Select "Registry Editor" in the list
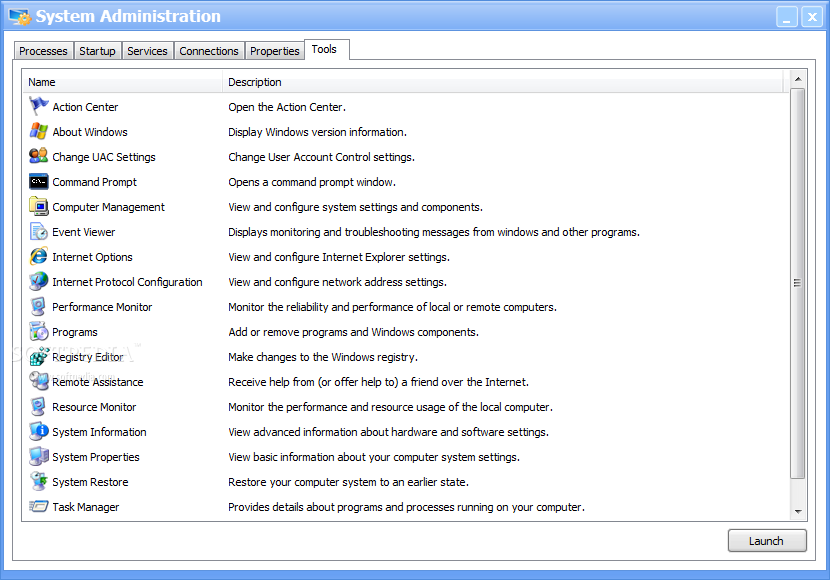Screen dimensions: 830x580 coord(87,357)
